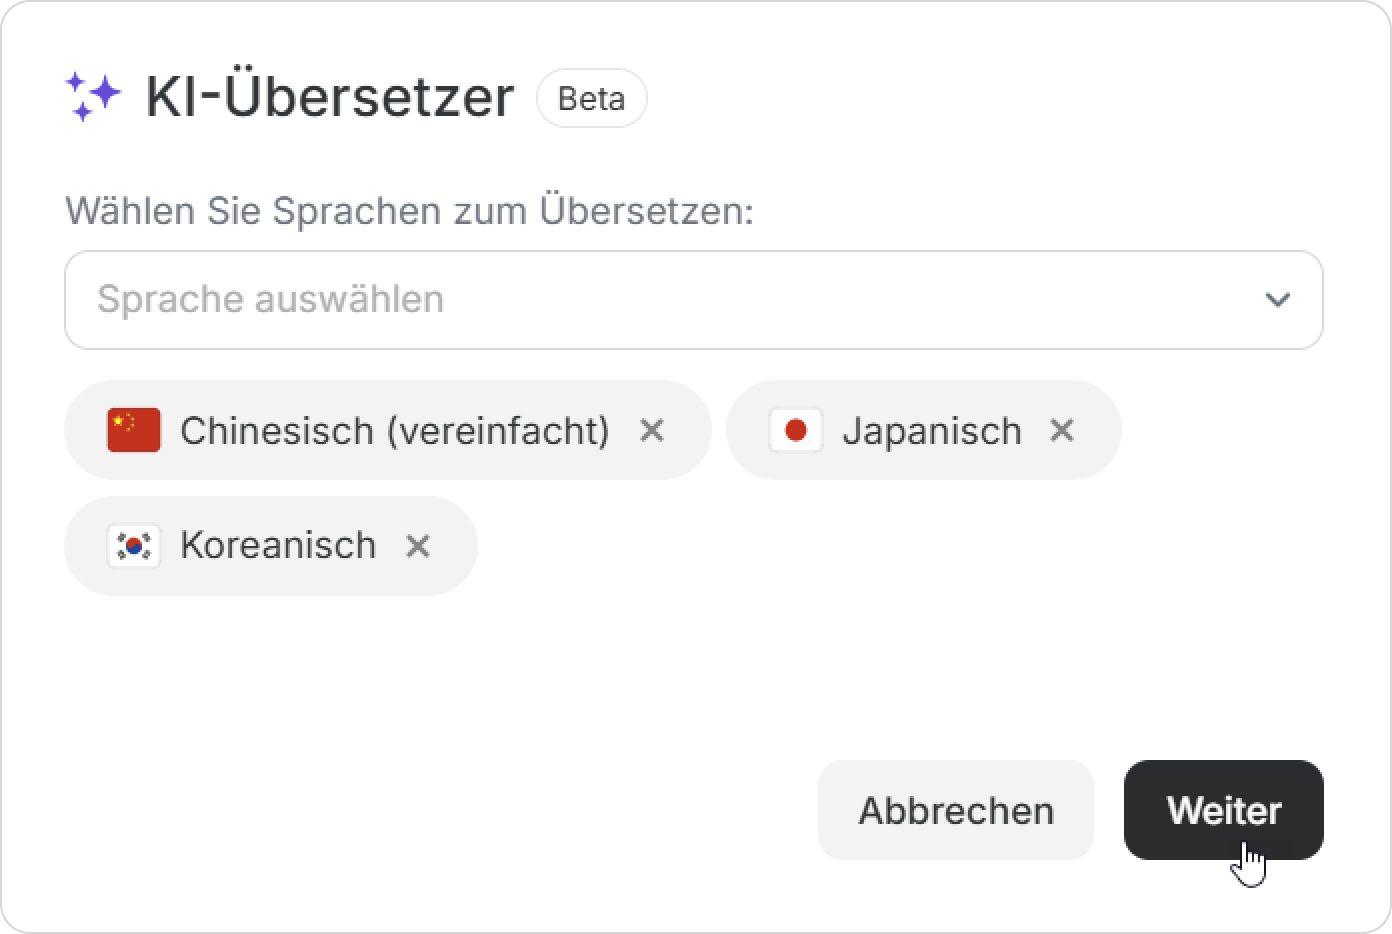Expand the language list chevron arrow
The width and height of the screenshot is (1392, 934).
[x=1277, y=300]
